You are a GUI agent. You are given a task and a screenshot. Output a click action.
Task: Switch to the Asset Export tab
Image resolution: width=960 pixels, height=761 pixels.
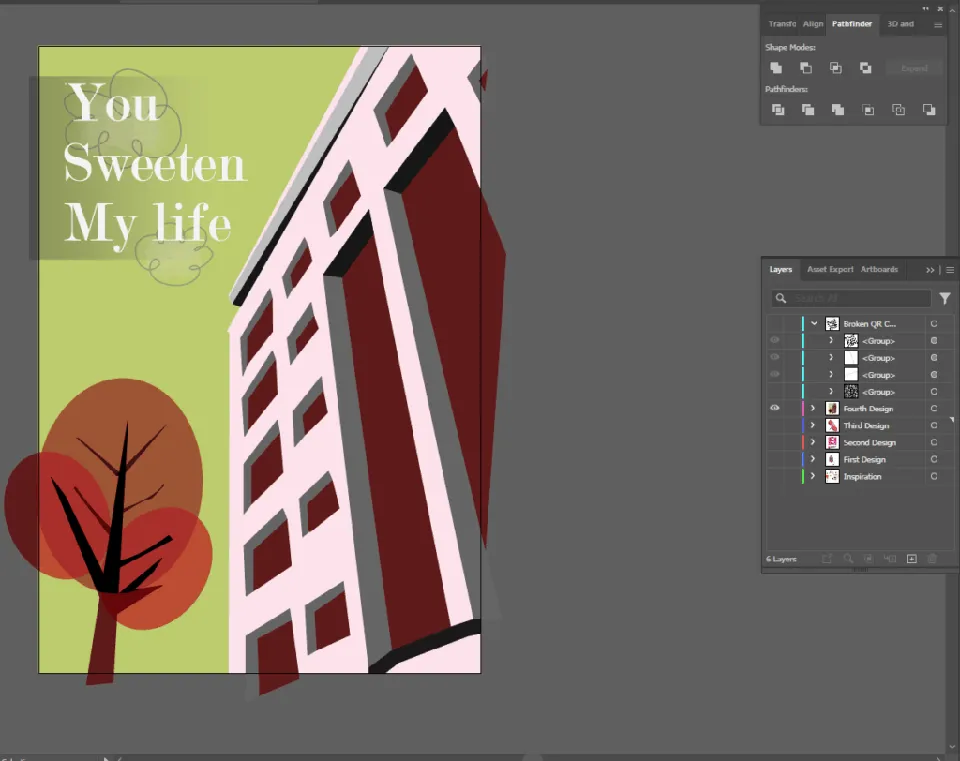[830, 269]
